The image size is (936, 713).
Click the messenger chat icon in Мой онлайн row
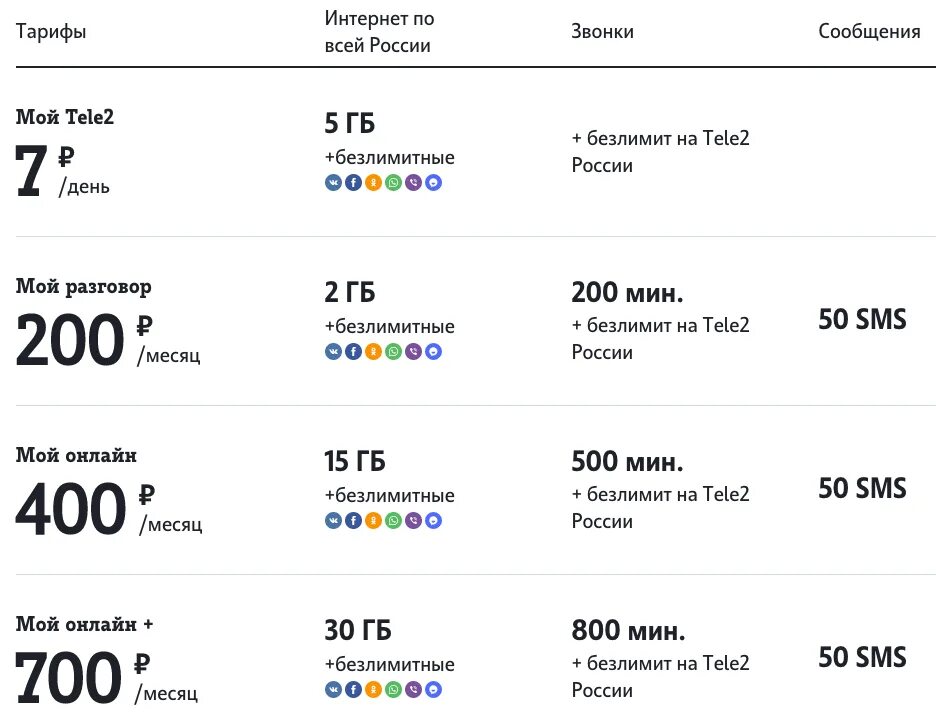click(433, 521)
